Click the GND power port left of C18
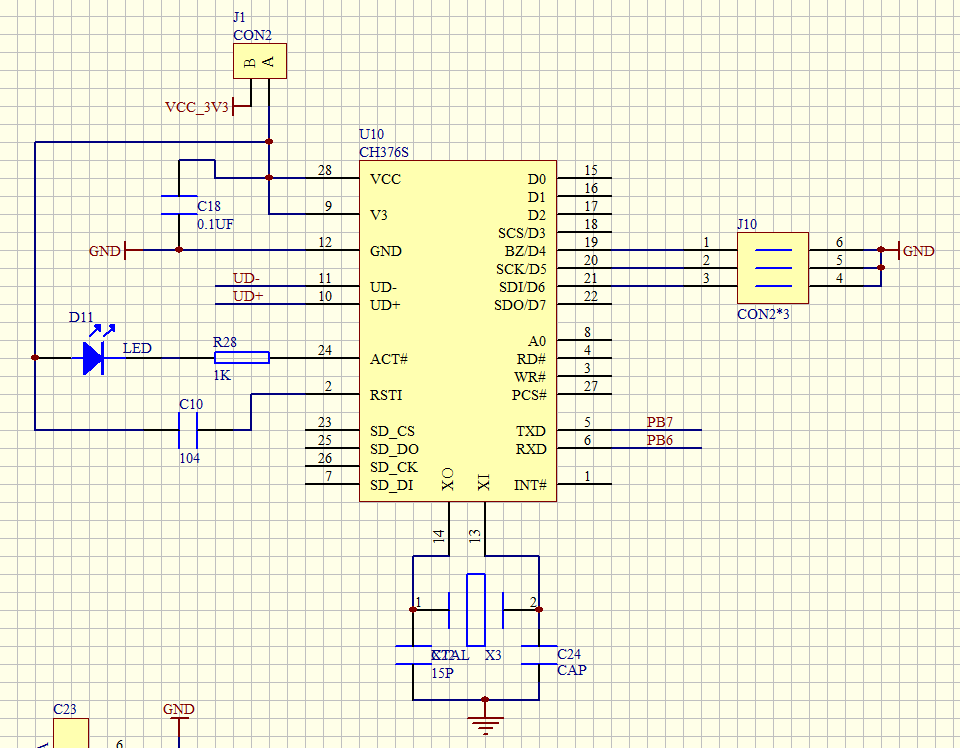Screen dimensions: 960x748 105,251
